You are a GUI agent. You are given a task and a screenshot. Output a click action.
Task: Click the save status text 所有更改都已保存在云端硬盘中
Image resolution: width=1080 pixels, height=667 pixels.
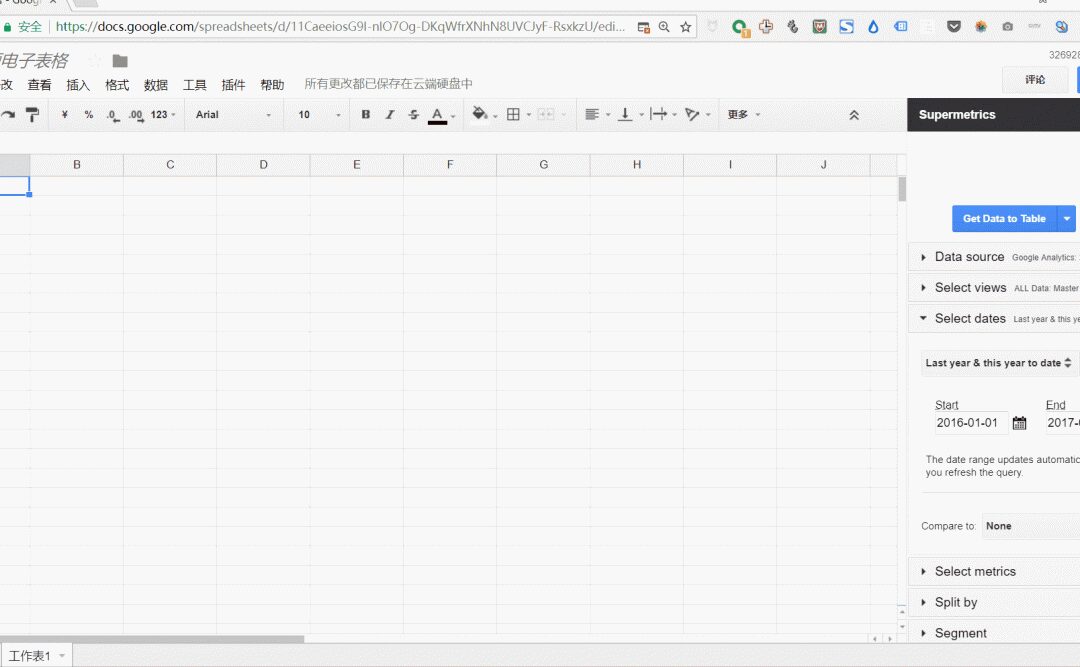click(388, 84)
